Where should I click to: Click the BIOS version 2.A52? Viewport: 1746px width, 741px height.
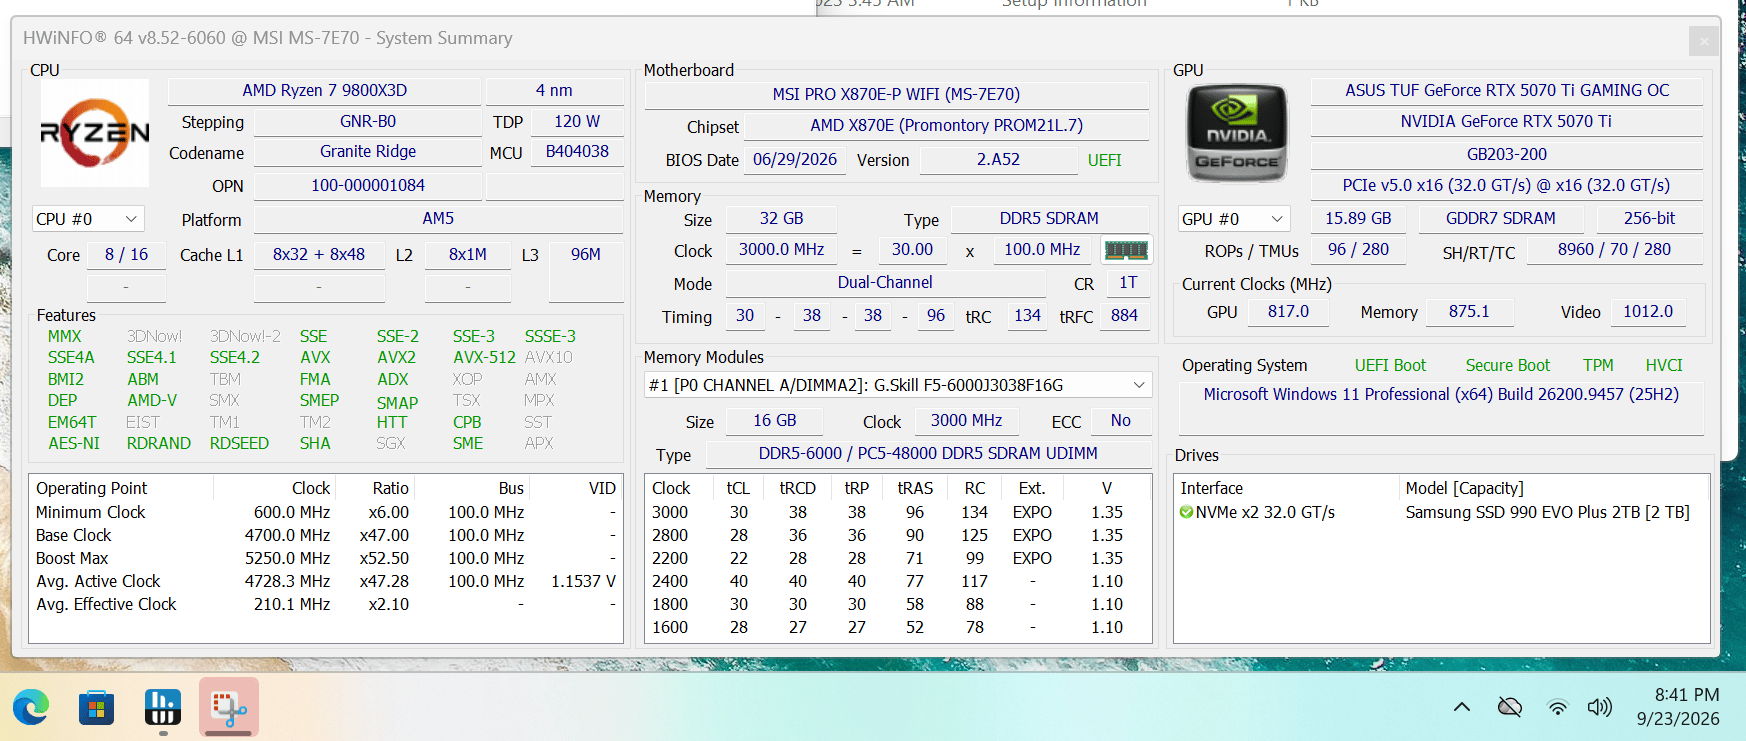click(998, 159)
